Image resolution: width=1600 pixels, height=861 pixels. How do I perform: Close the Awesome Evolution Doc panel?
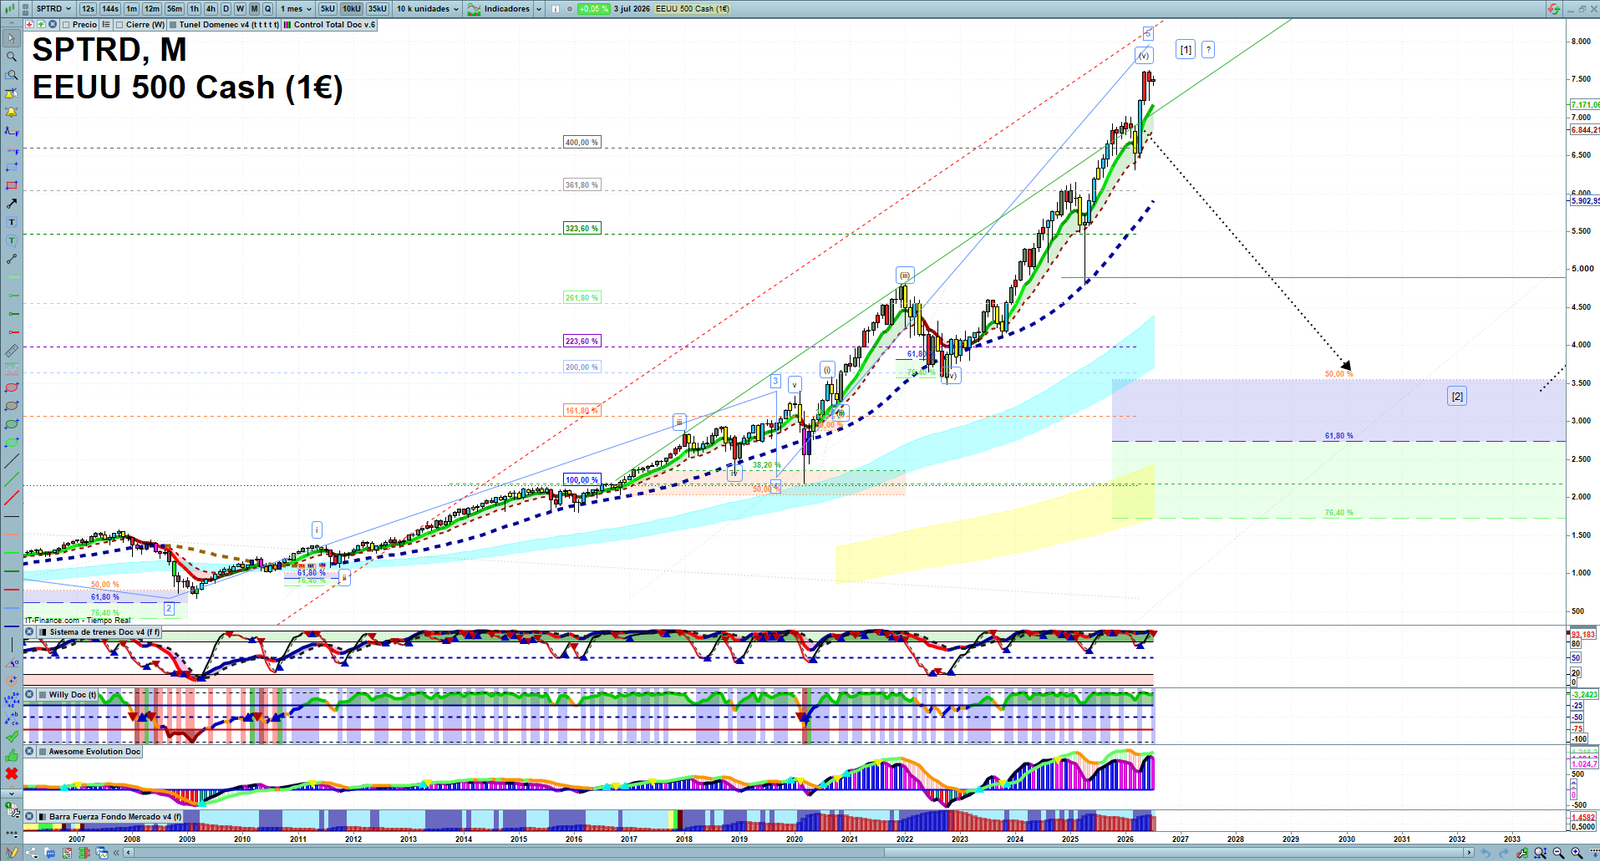(29, 751)
